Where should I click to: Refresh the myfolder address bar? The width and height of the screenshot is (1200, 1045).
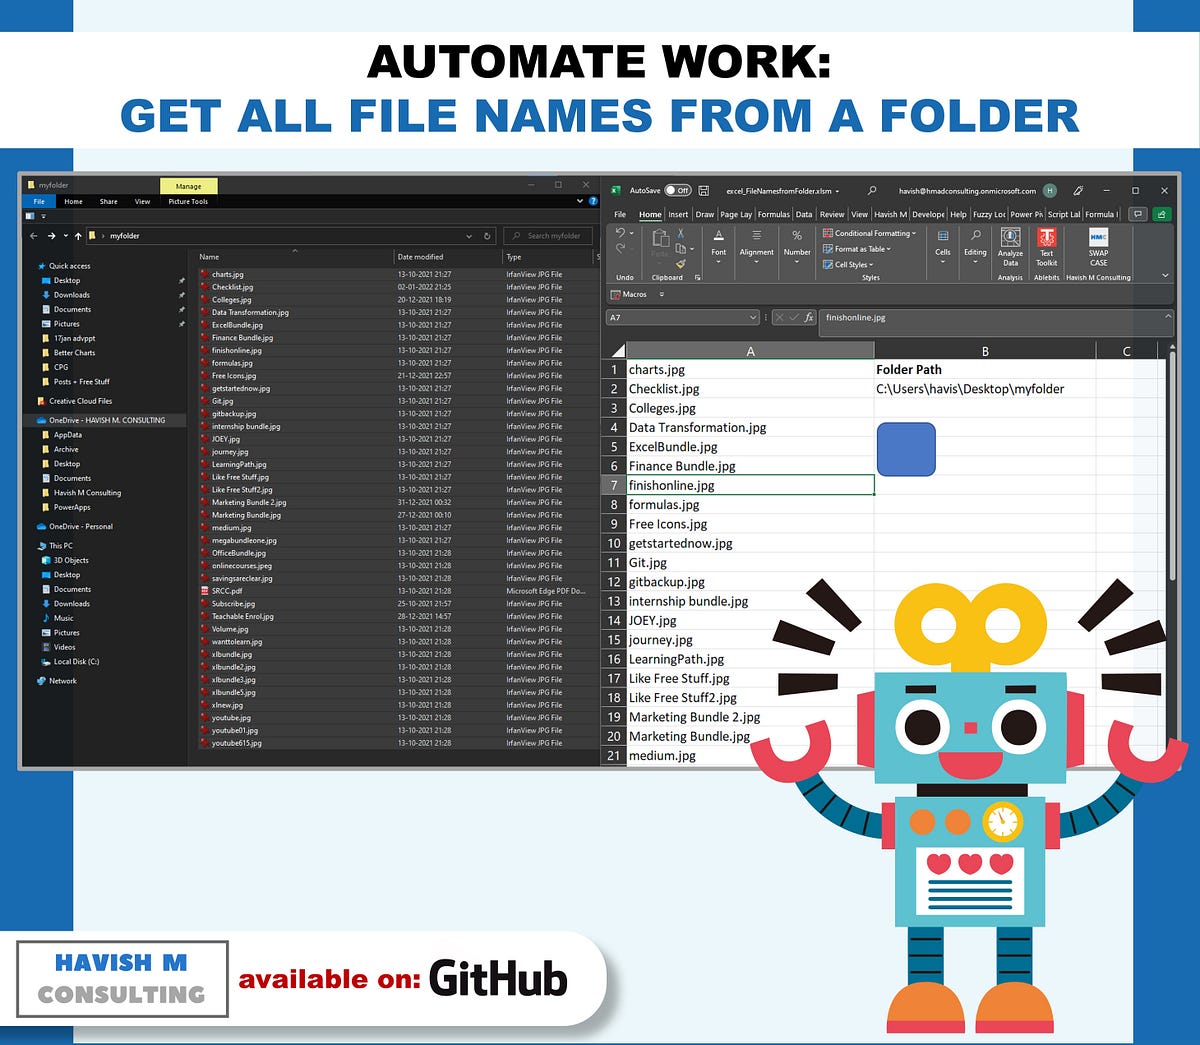click(x=487, y=235)
